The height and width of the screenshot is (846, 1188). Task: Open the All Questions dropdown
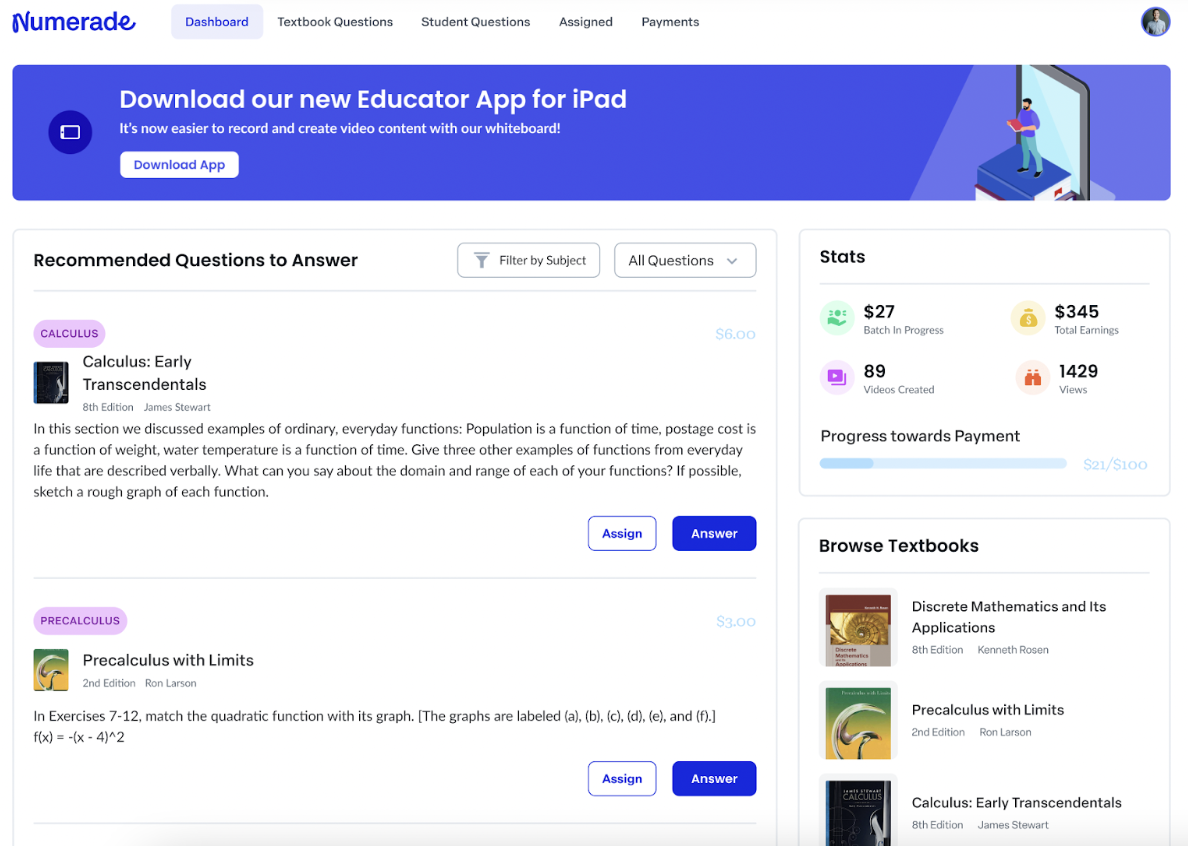point(684,260)
